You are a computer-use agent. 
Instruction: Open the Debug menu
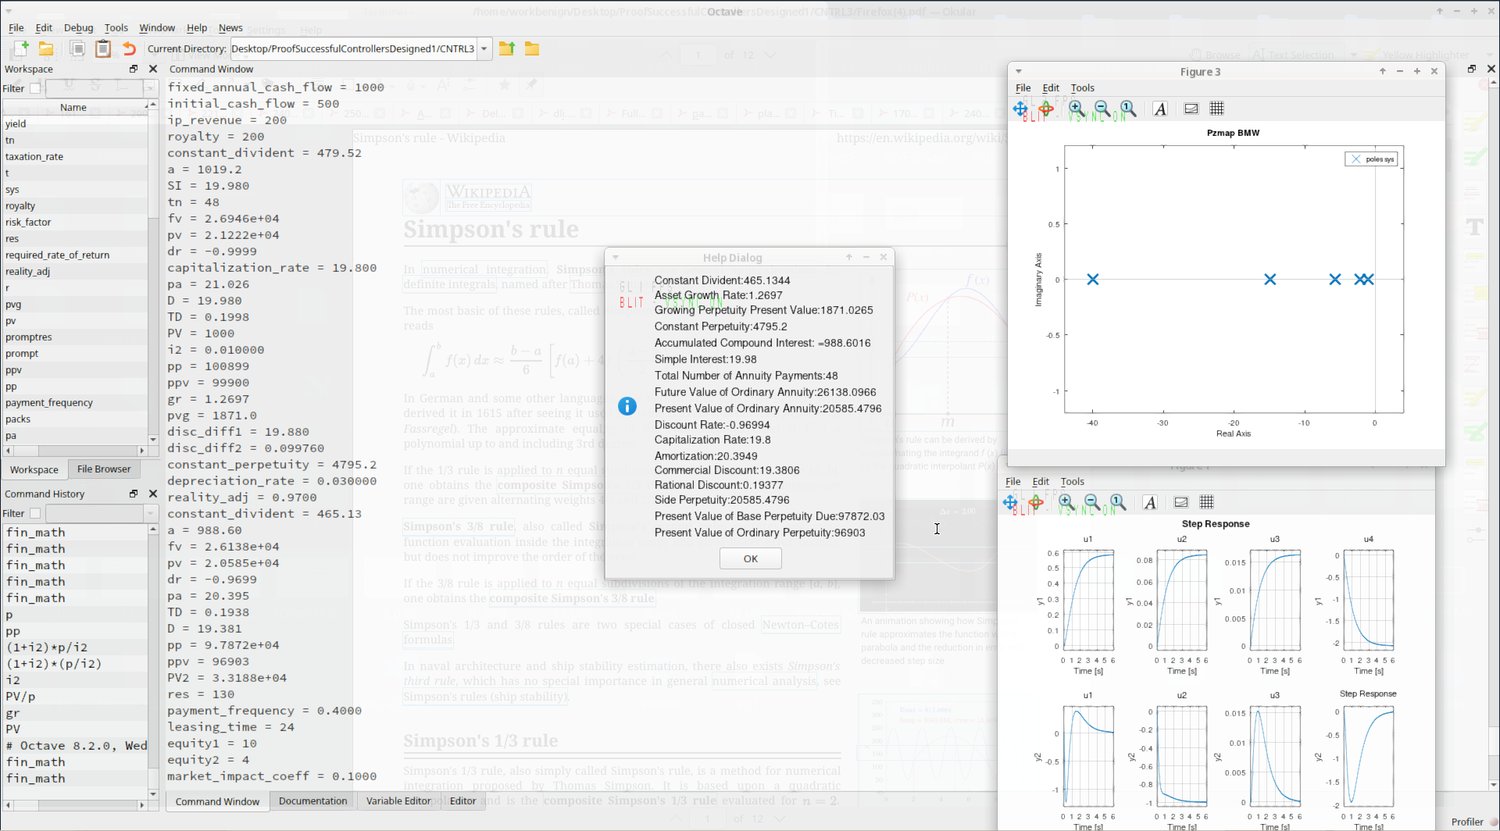click(78, 28)
